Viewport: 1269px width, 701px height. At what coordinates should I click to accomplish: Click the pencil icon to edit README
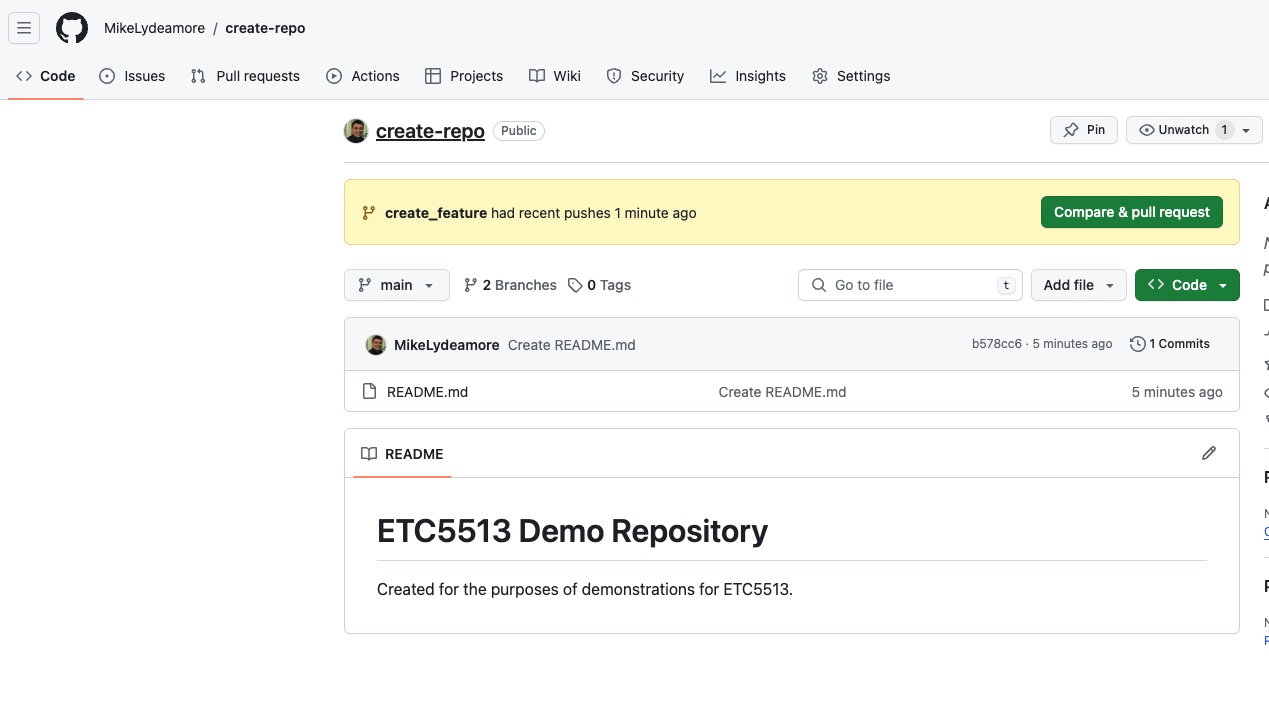coord(1208,454)
